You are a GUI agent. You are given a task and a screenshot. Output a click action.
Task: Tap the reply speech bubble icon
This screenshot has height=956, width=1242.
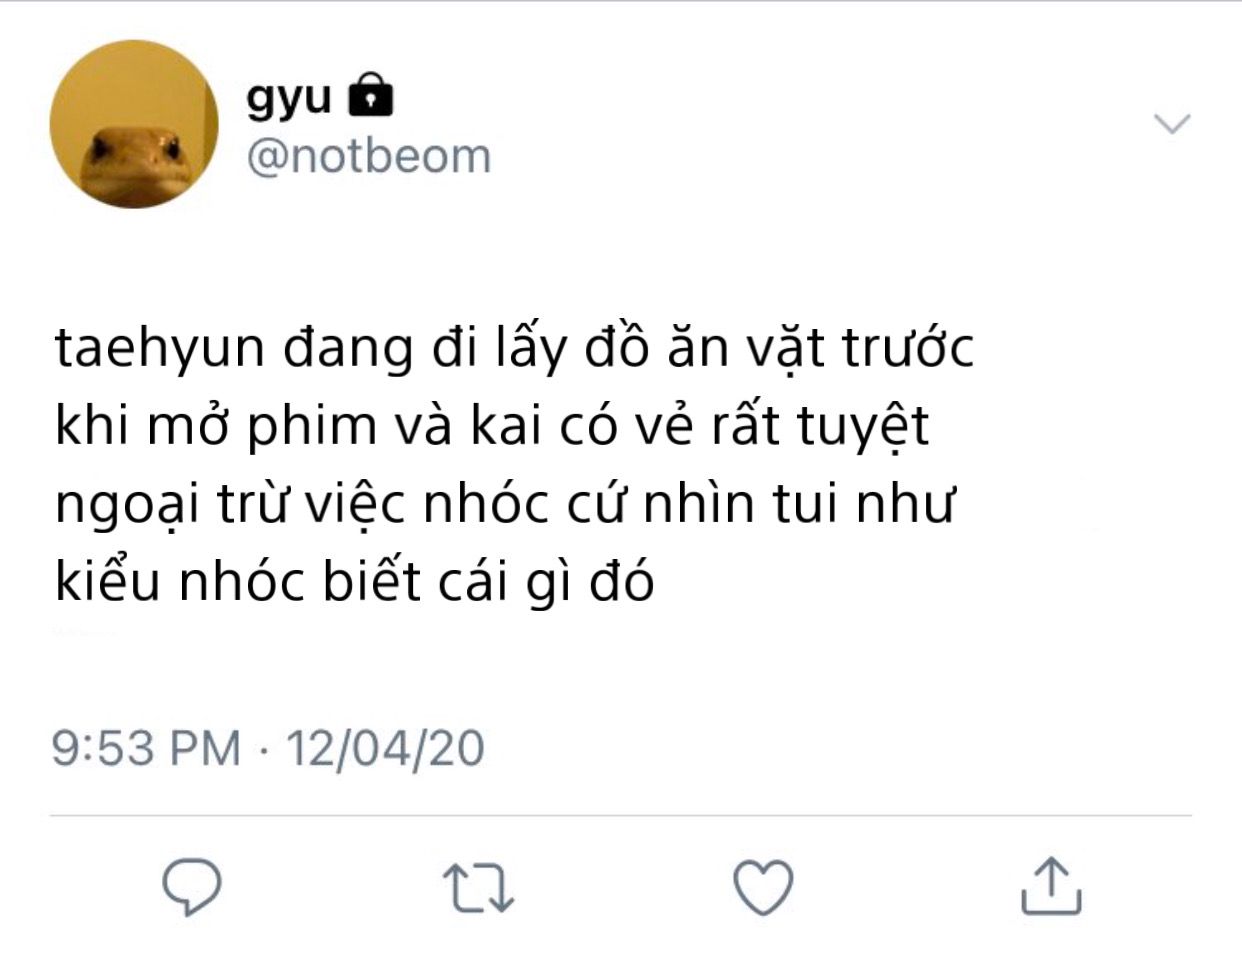191,886
